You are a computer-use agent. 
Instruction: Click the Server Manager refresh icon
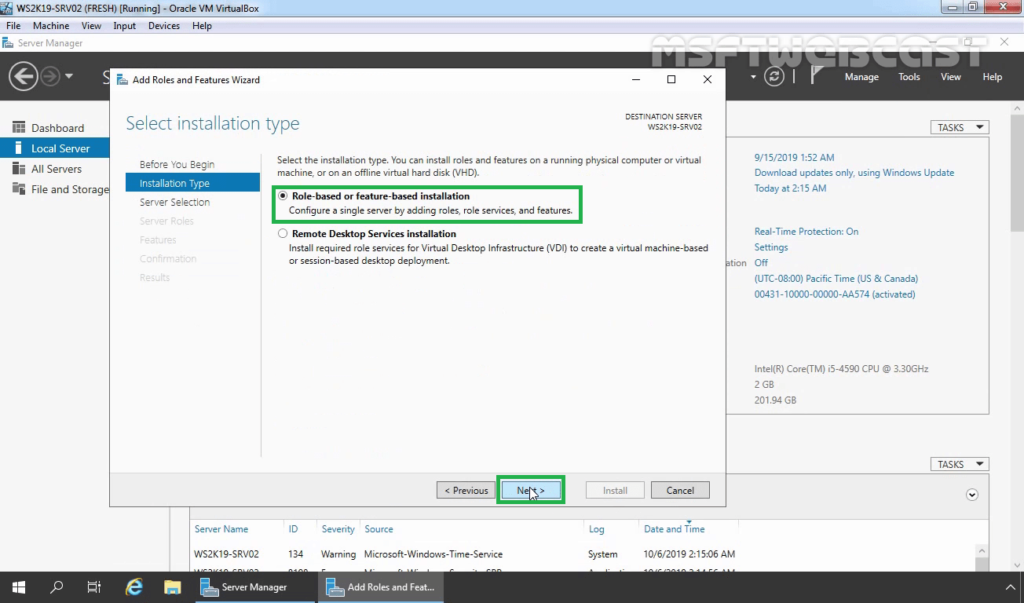pos(774,76)
